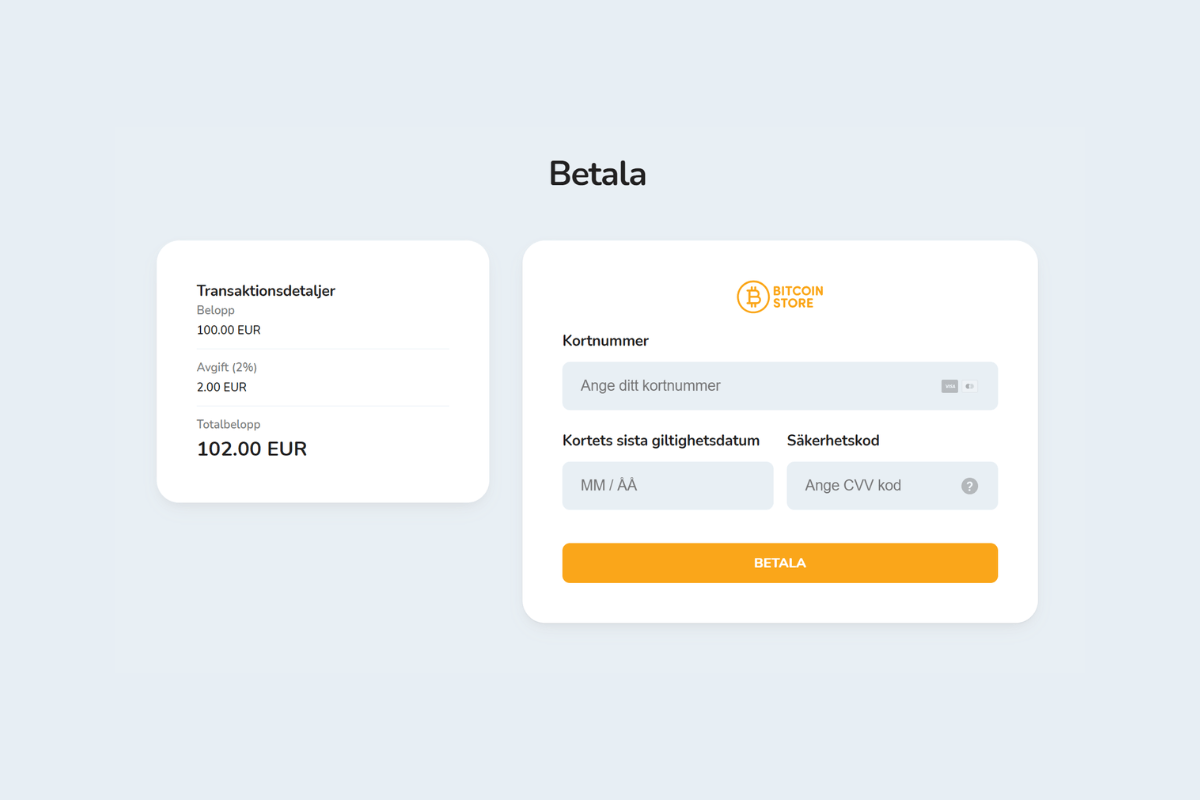Click the Kortets sista giltighetsdatum label
The image size is (1200, 800).
661,440
